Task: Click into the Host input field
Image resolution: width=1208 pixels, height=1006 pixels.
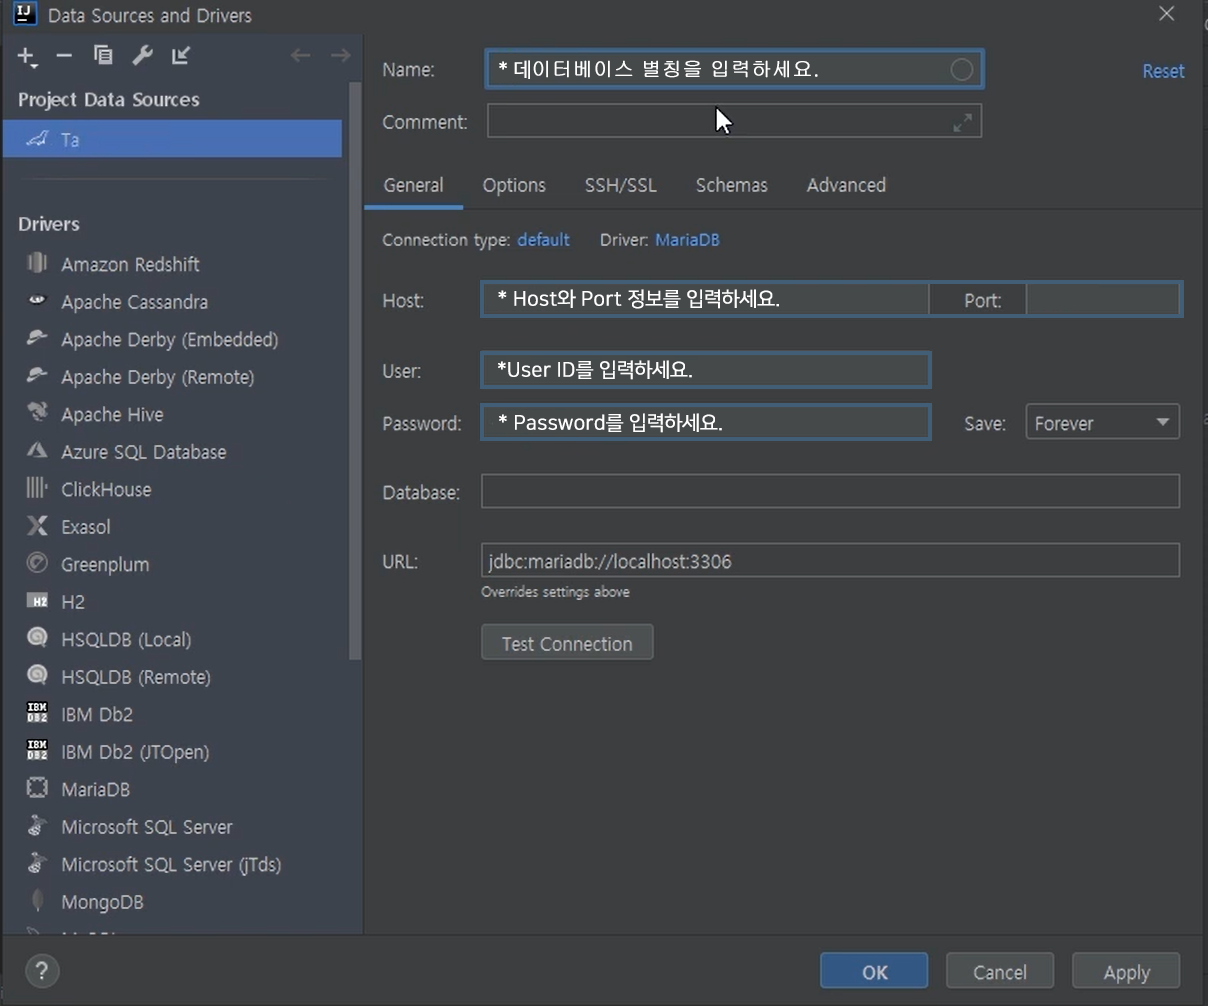Action: [705, 299]
